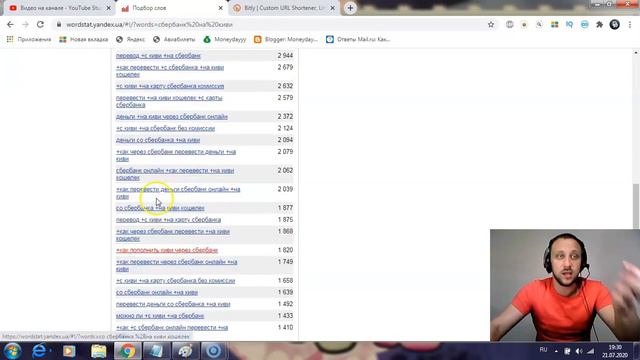Click the page vertical scrollbar thumb
640x360 pixels.
[x=636, y=206]
